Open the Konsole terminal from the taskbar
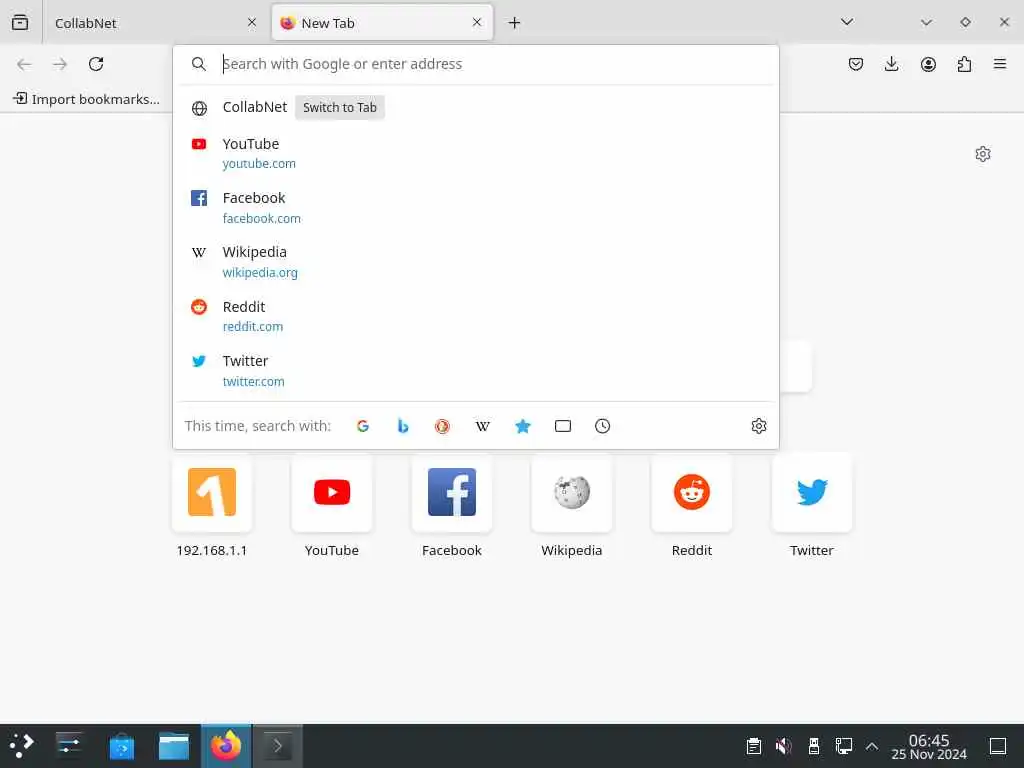 pyautogui.click(x=278, y=746)
